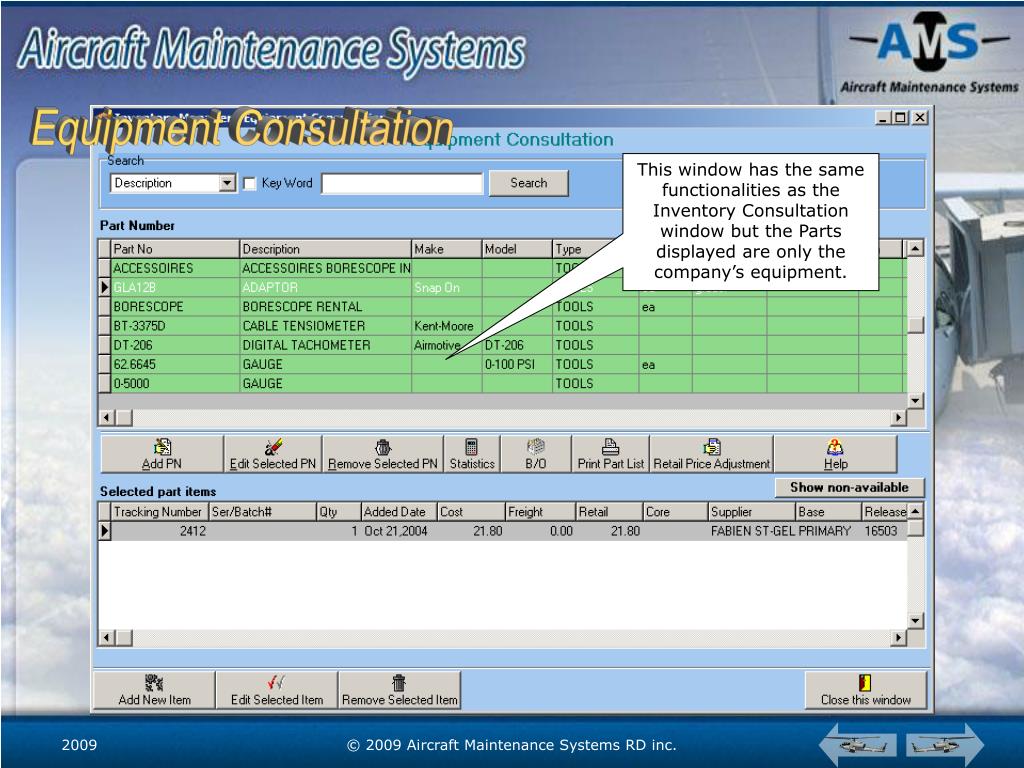The image size is (1024, 768).
Task: Click the Remove Selected Item trash icon
Action: pyautogui.click(x=399, y=683)
